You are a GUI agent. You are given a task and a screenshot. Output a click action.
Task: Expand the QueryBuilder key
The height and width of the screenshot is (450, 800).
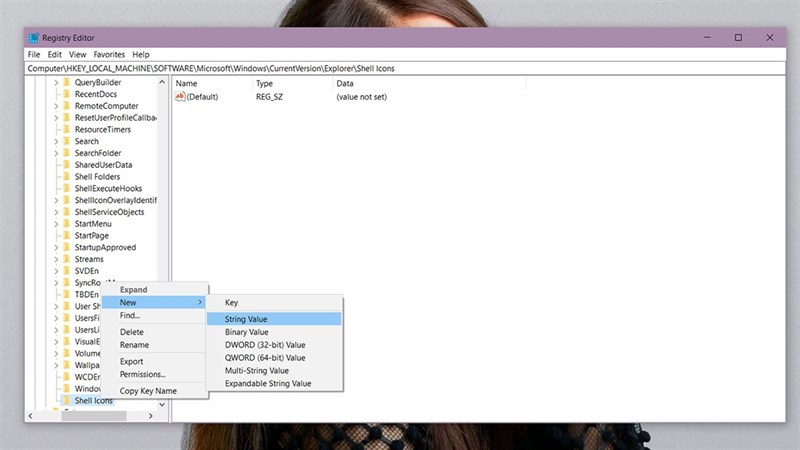tap(56, 83)
